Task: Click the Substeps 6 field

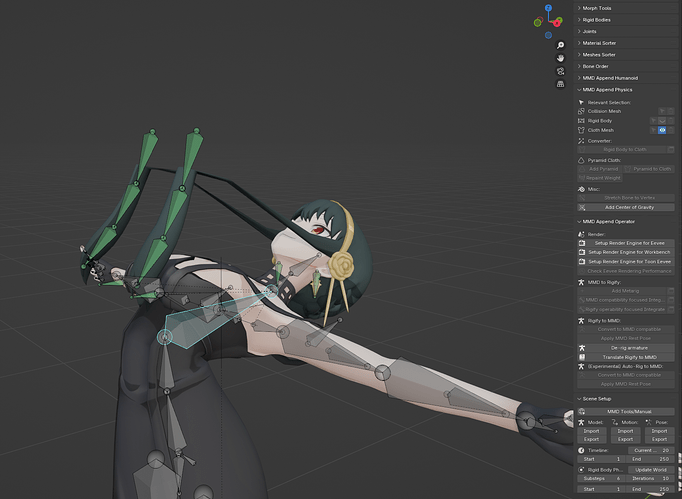Action: click(601, 478)
